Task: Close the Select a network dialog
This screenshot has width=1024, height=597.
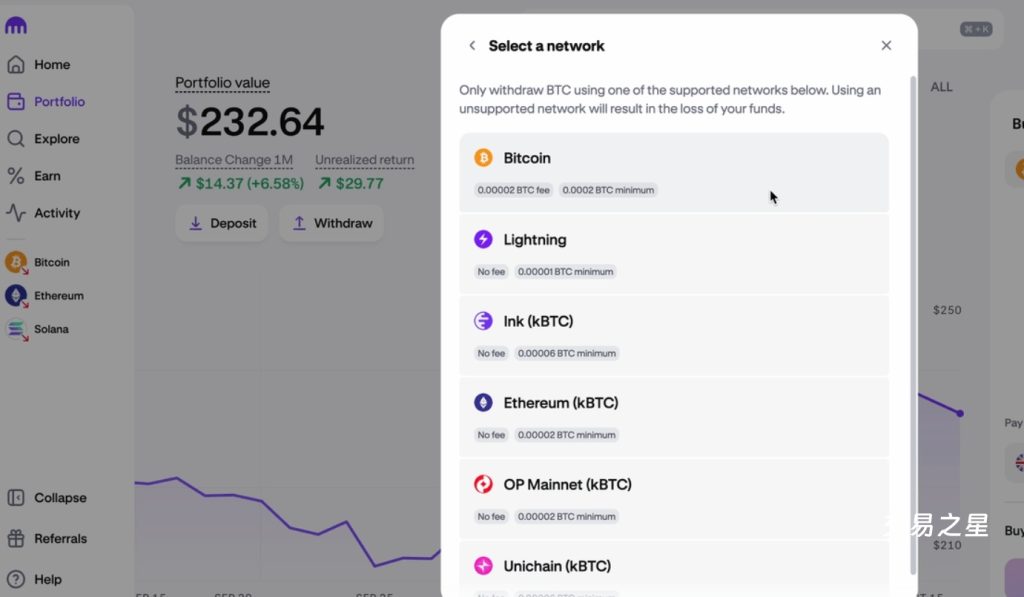Action: point(886,46)
